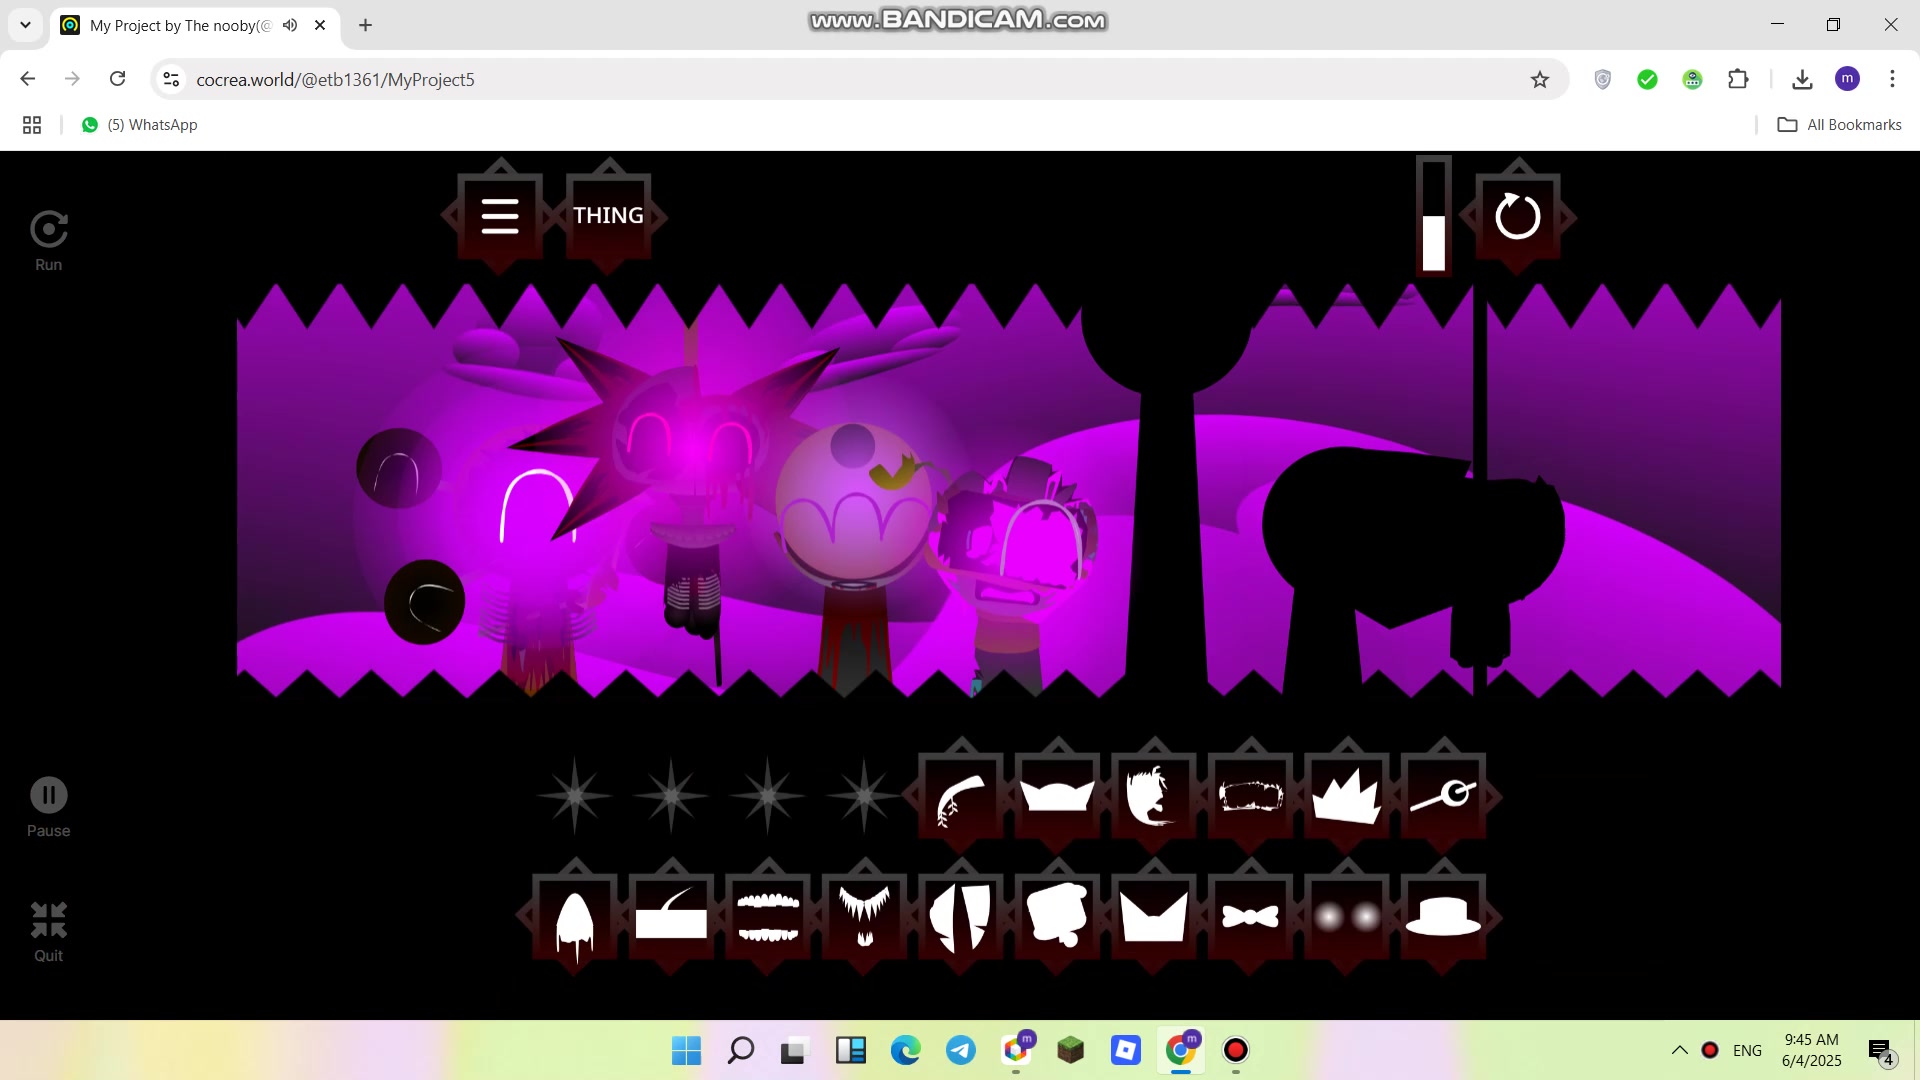Image resolution: width=1920 pixels, height=1080 pixels.
Task: Click the second used star slot
Action: pyautogui.click(x=671, y=796)
